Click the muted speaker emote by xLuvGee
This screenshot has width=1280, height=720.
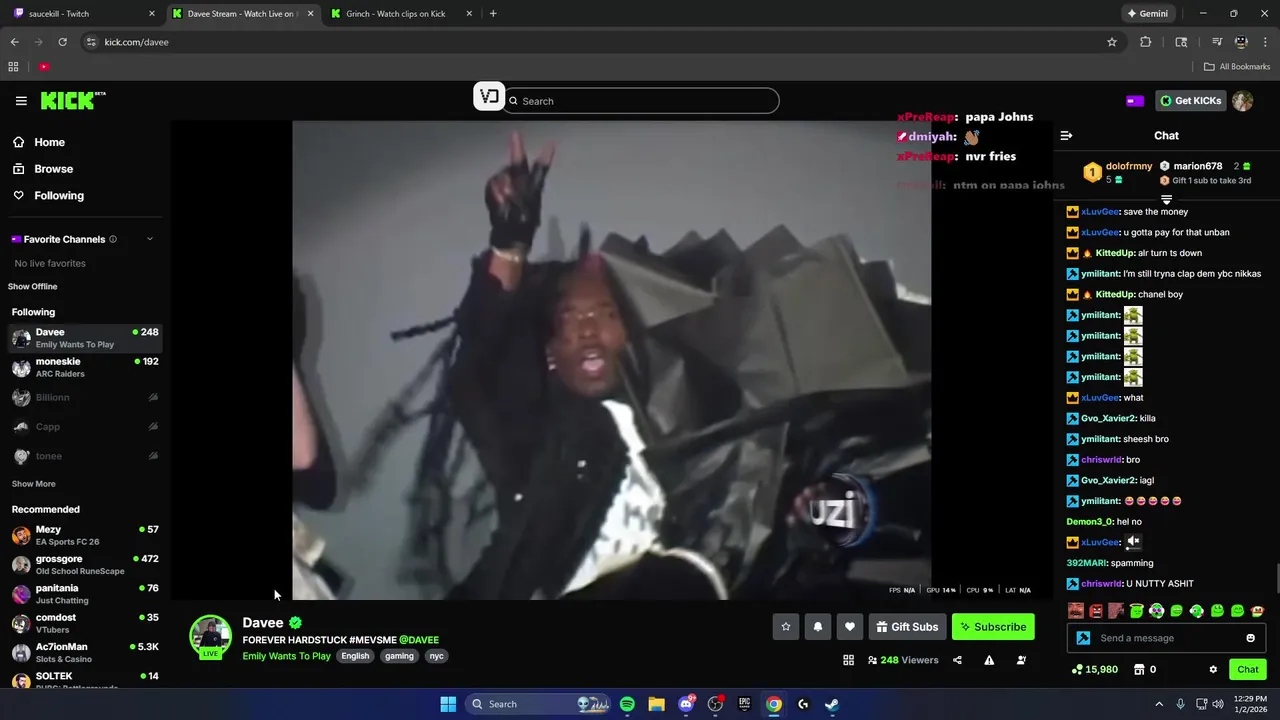coord(1133,541)
